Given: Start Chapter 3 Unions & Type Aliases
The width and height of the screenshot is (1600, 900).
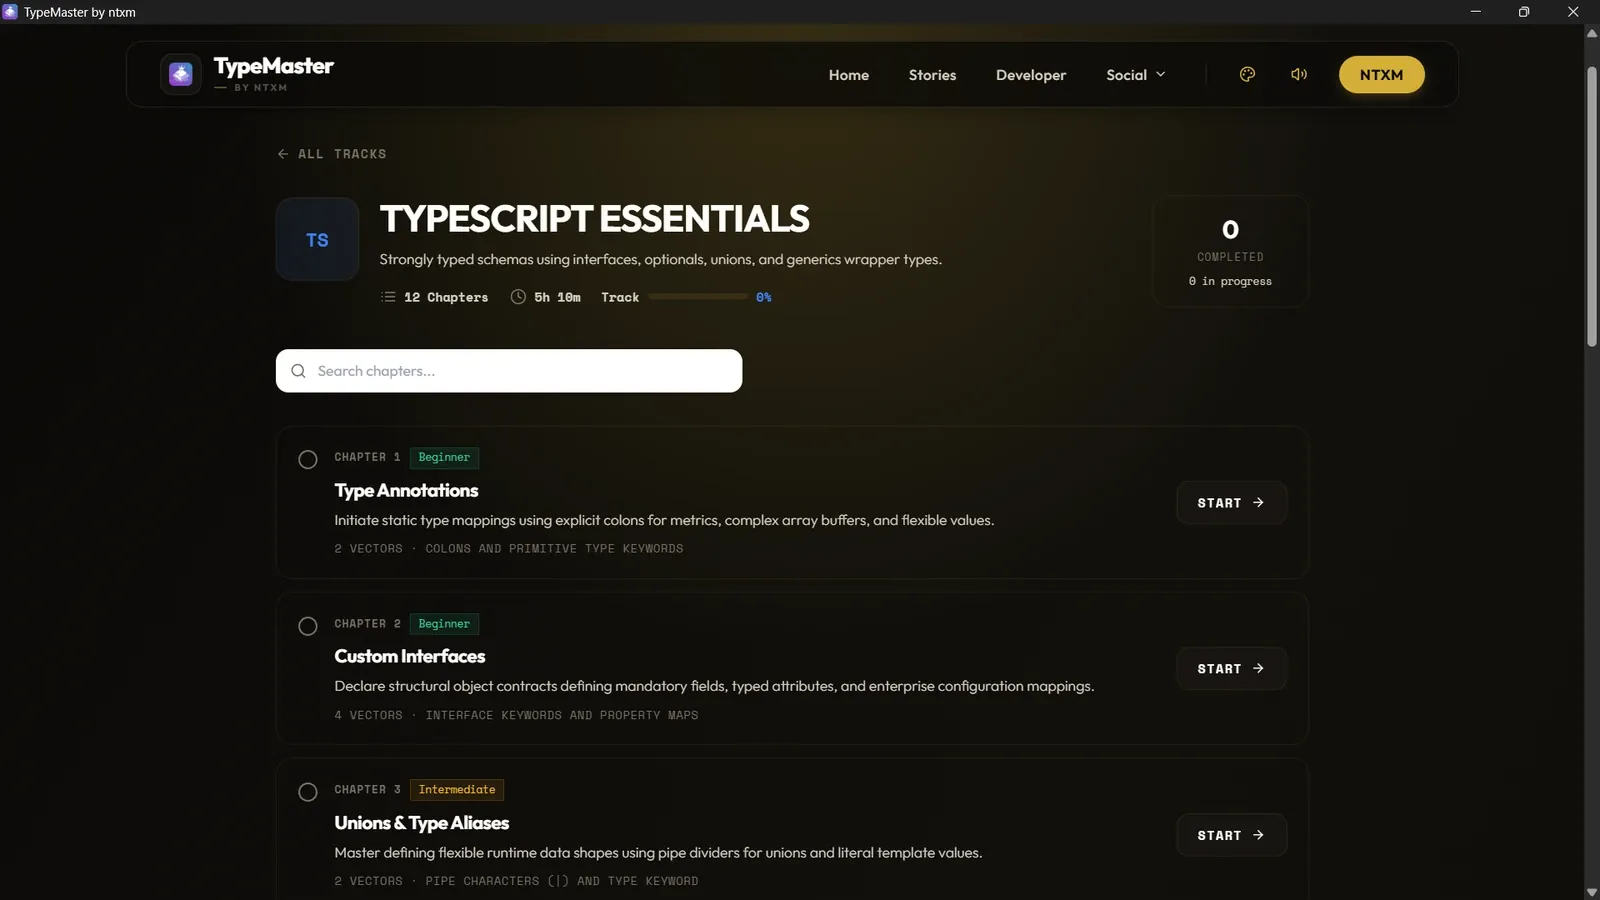Looking at the screenshot, I should click(1231, 835).
